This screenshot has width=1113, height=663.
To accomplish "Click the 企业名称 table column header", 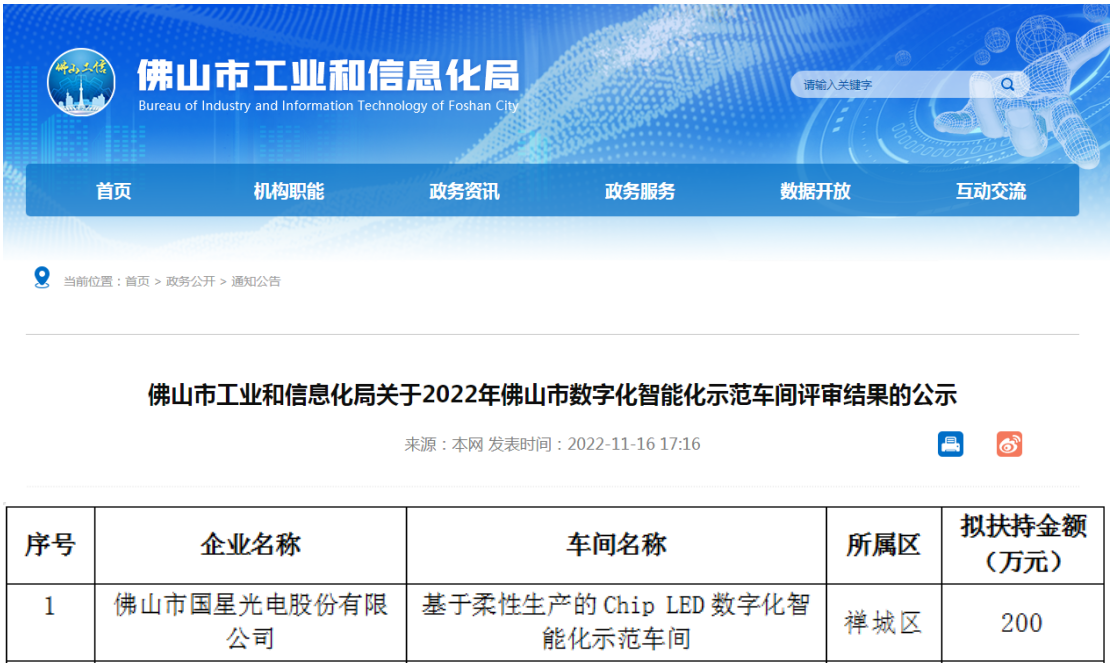I will click(x=250, y=545).
